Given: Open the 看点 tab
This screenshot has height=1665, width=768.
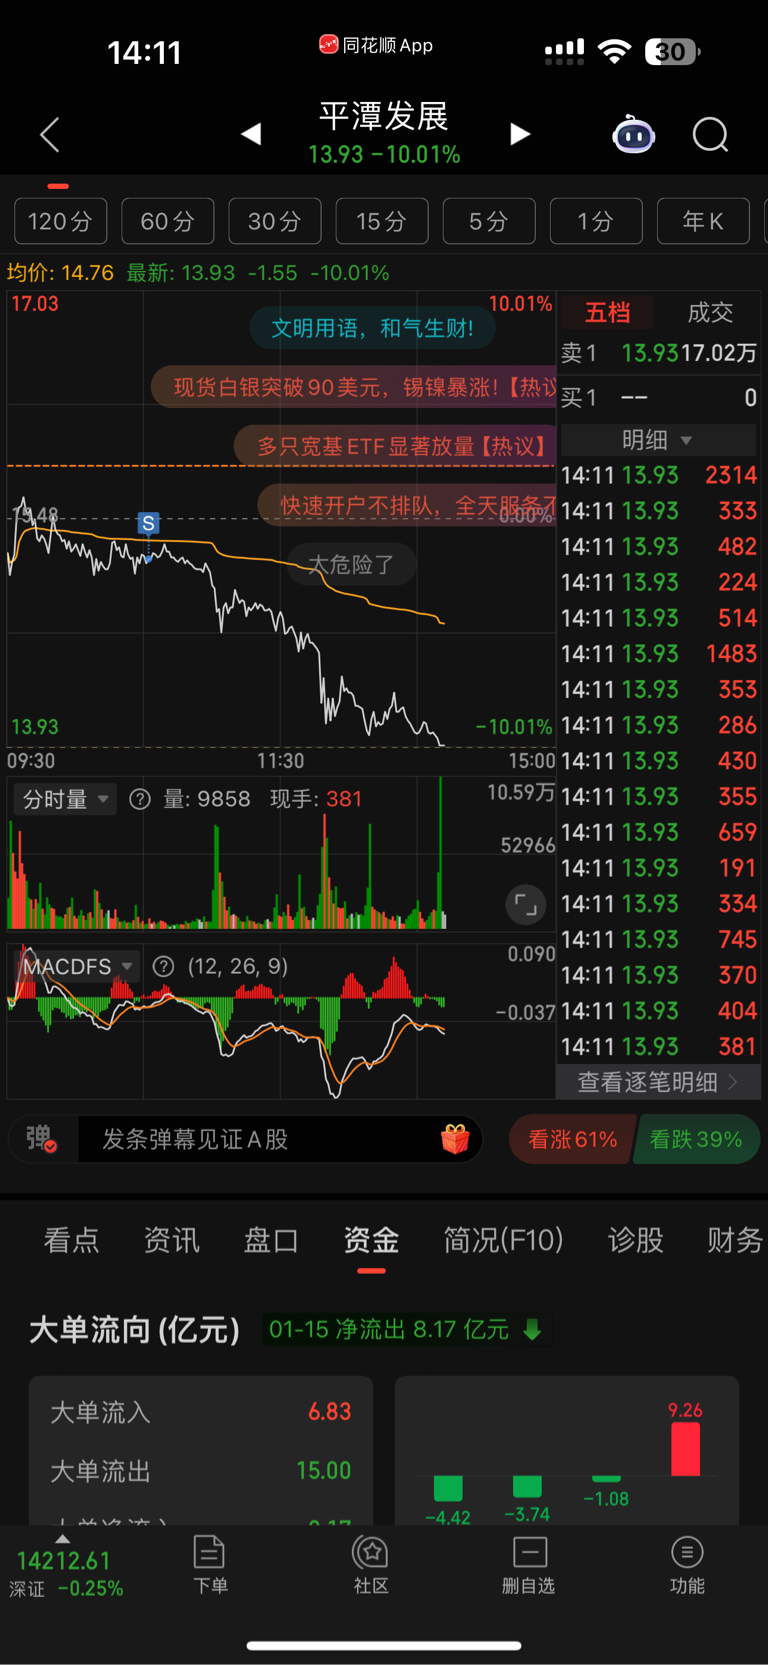Looking at the screenshot, I should (x=71, y=1241).
